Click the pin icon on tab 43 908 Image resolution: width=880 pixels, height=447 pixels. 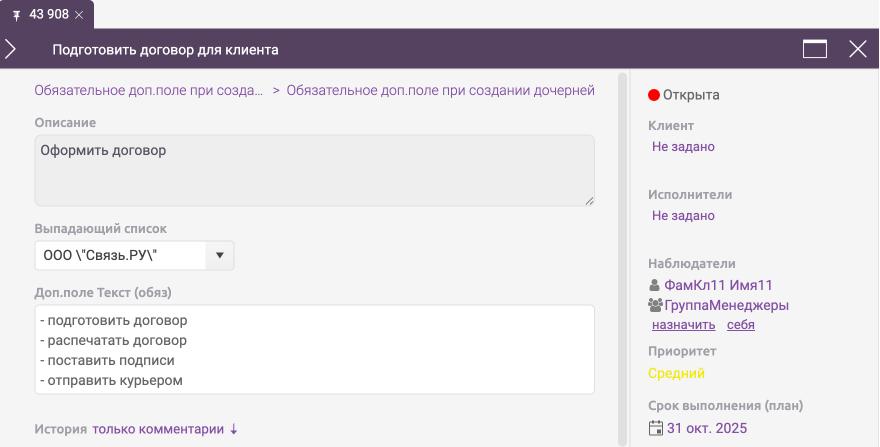click(16, 15)
